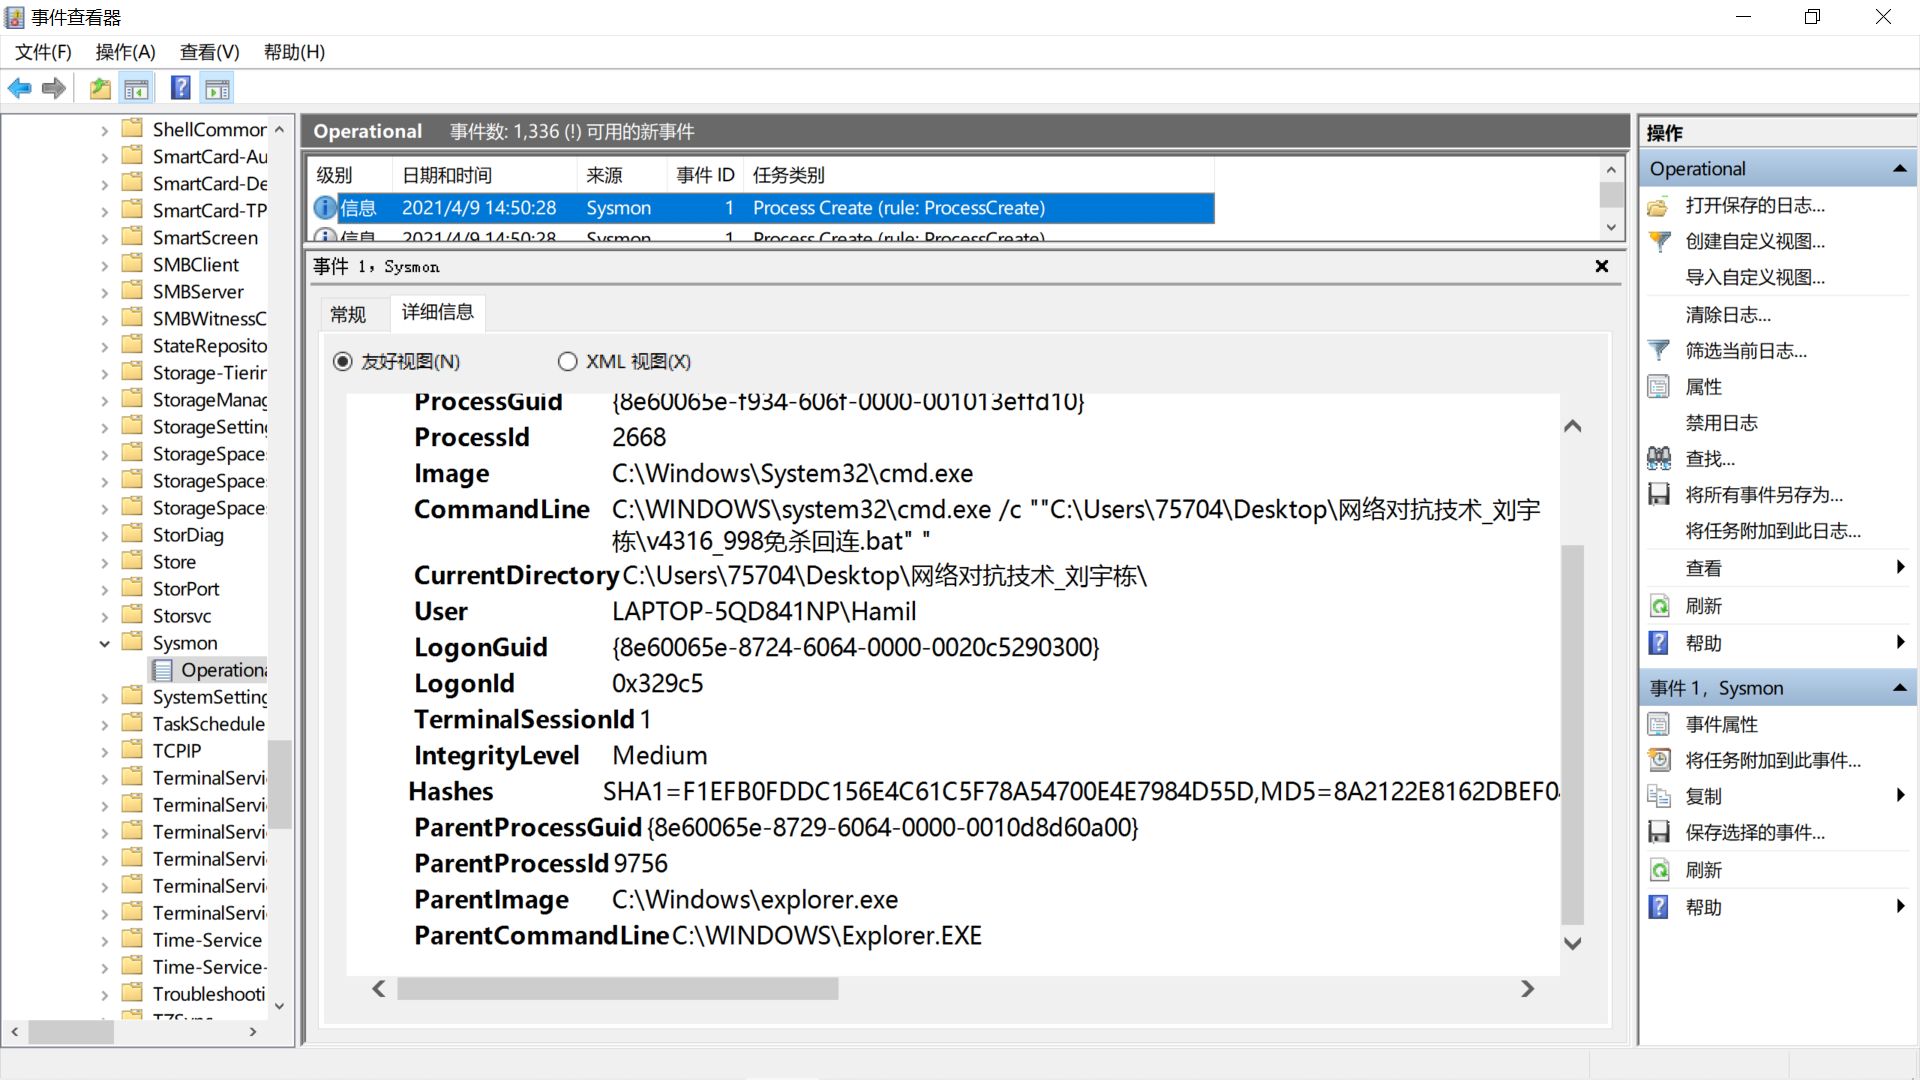The width and height of the screenshot is (1920, 1080).
Task: Select the friendly view radio button
Action: pos(343,362)
